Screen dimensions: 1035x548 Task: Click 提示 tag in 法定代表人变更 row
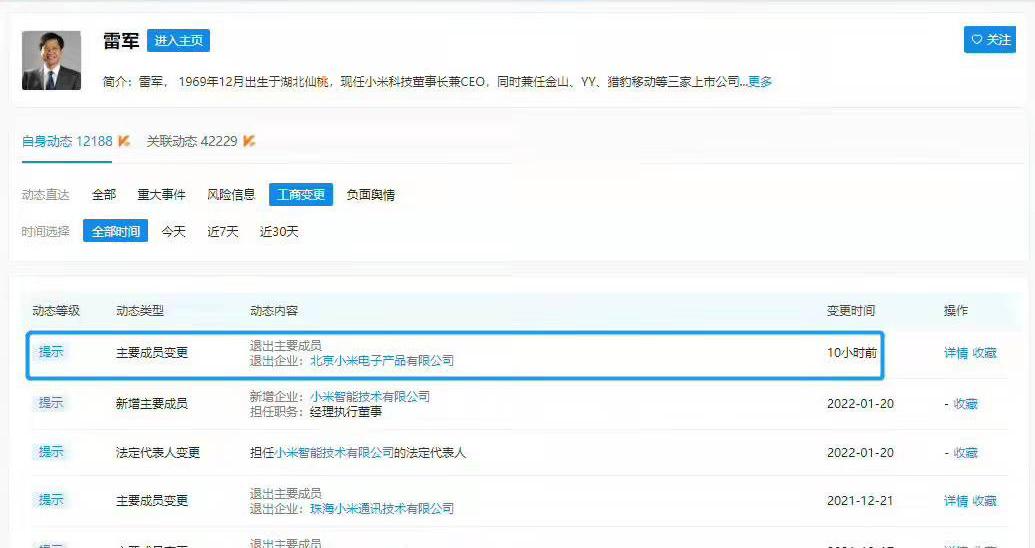pos(51,451)
